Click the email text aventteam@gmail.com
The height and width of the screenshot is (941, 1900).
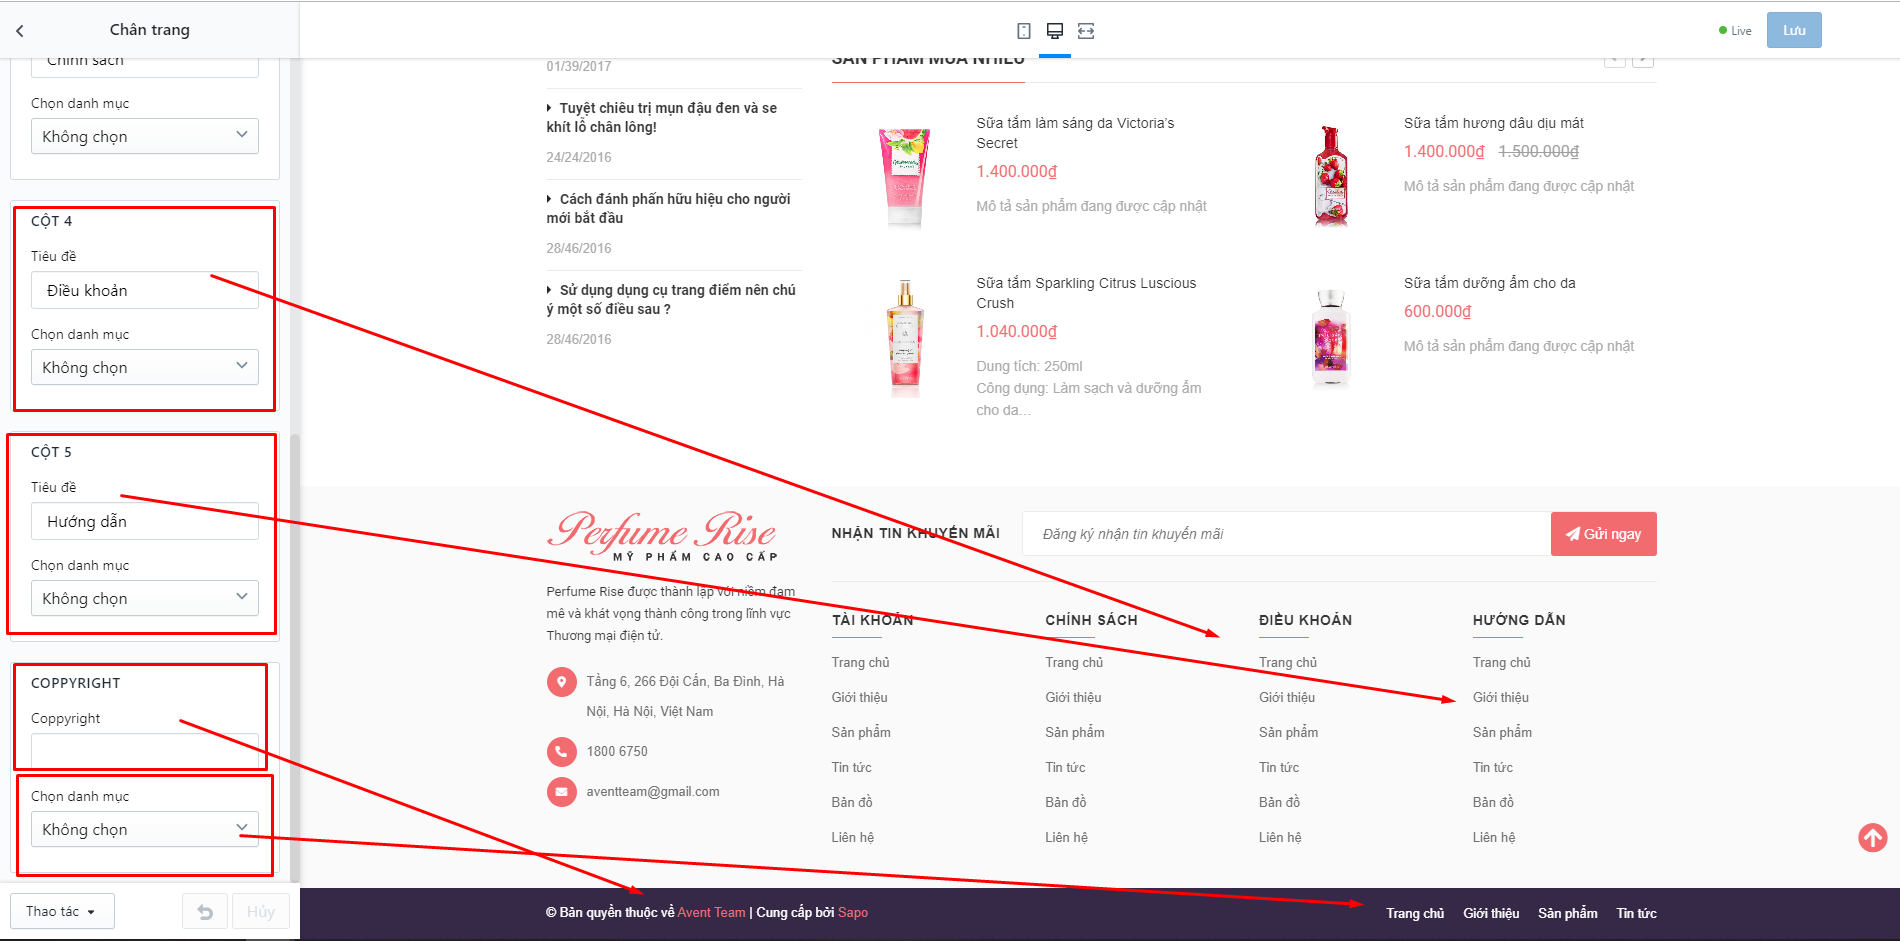pos(653,792)
